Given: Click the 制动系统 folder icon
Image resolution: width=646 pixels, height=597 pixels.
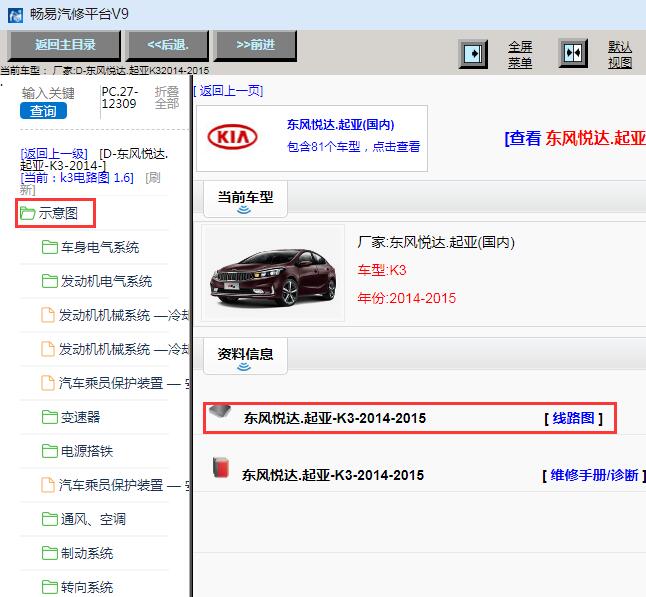Looking at the screenshot, I should [49, 553].
